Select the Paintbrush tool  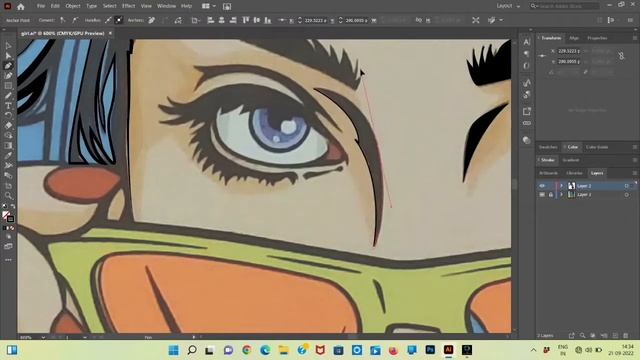(8, 96)
